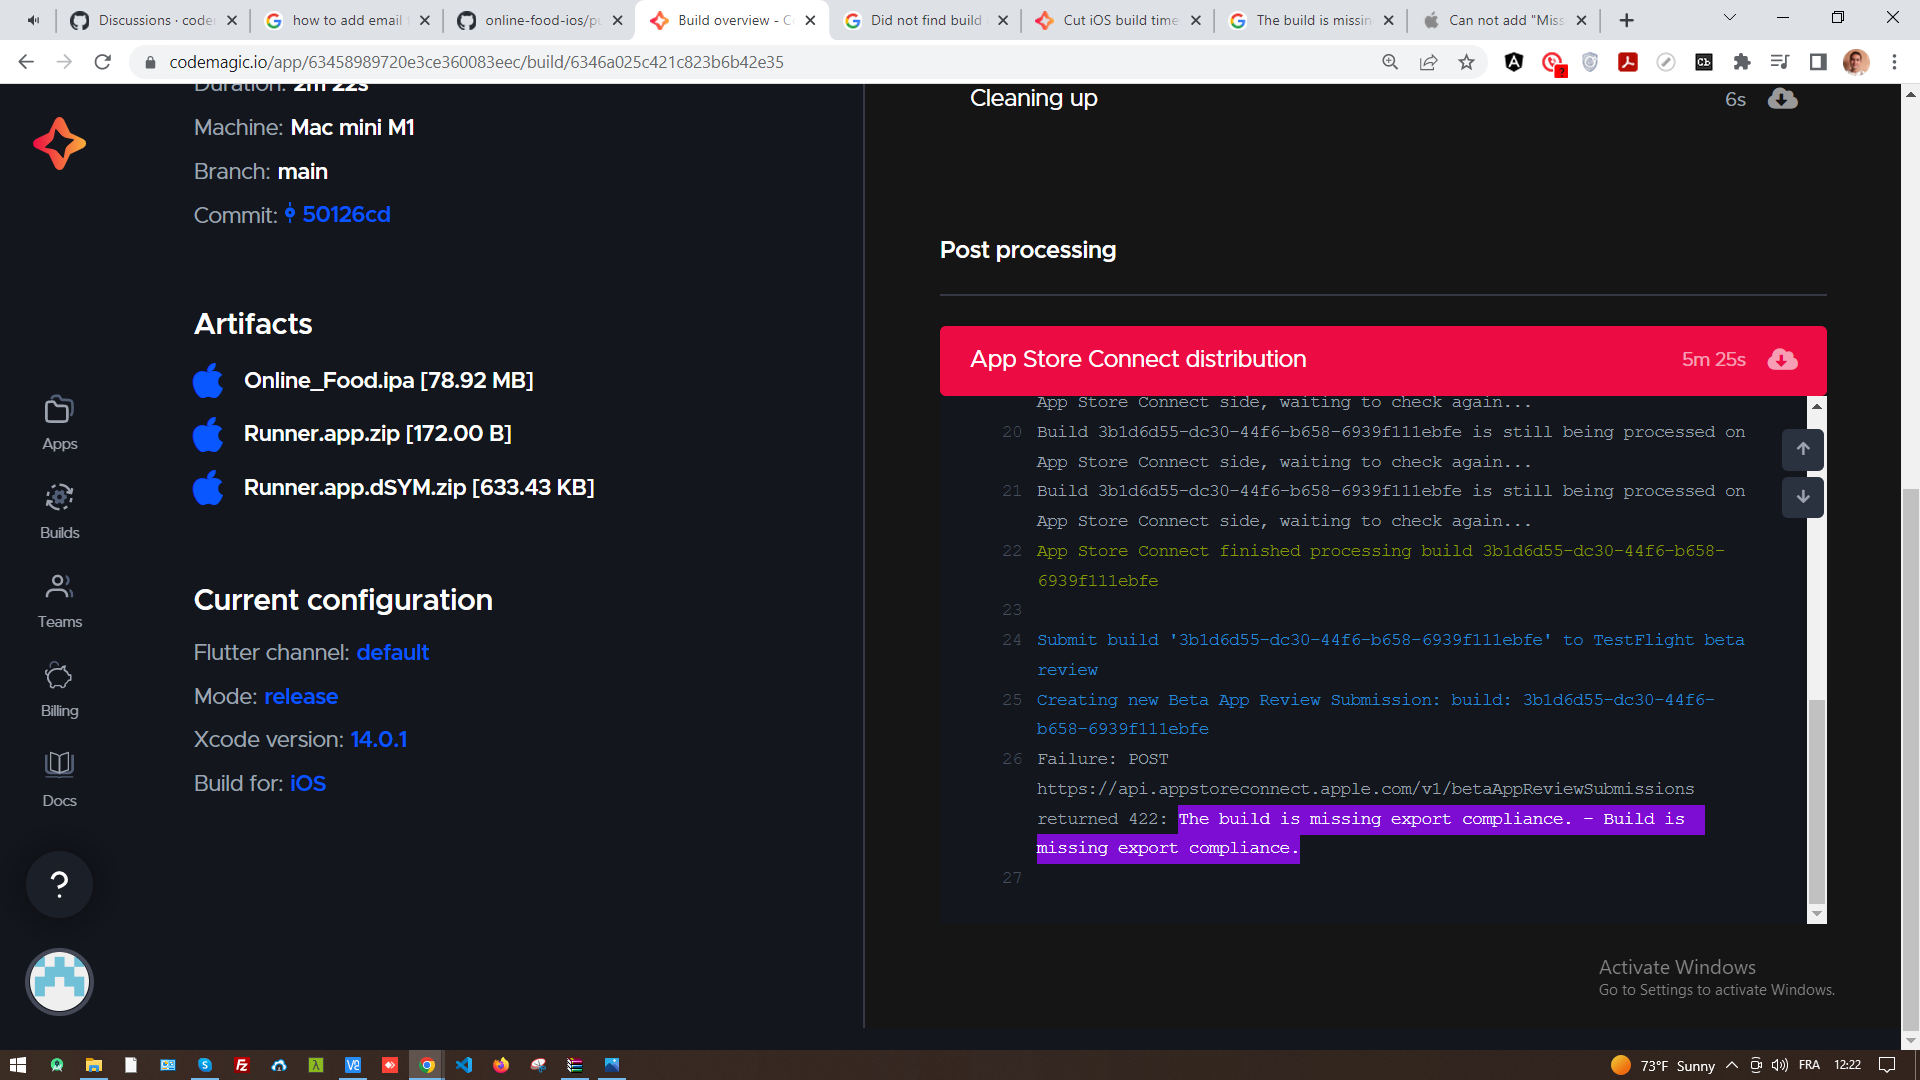1920x1080 pixels.
Task: Click 'Failure: POST' log line 26
Action: coord(1102,759)
